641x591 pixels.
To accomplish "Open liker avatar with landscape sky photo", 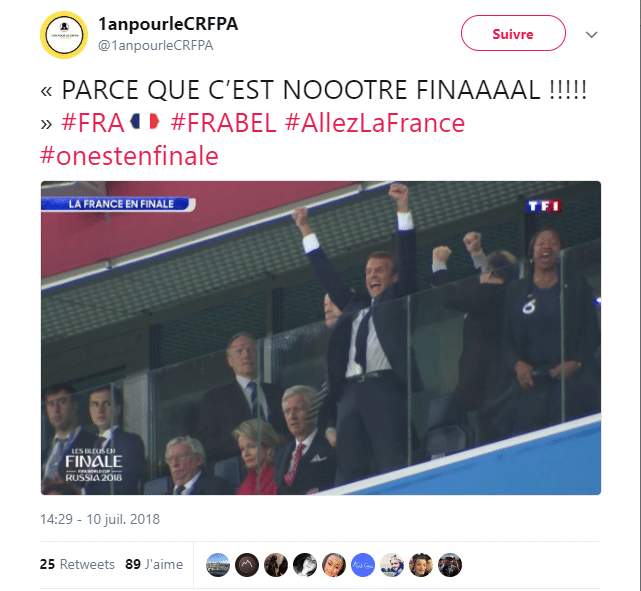I will (218, 565).
